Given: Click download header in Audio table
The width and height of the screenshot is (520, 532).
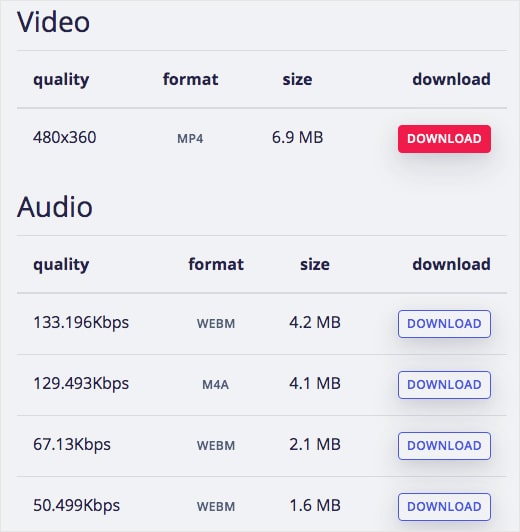Looking at the screenshot, I should [x=451, y=264].
